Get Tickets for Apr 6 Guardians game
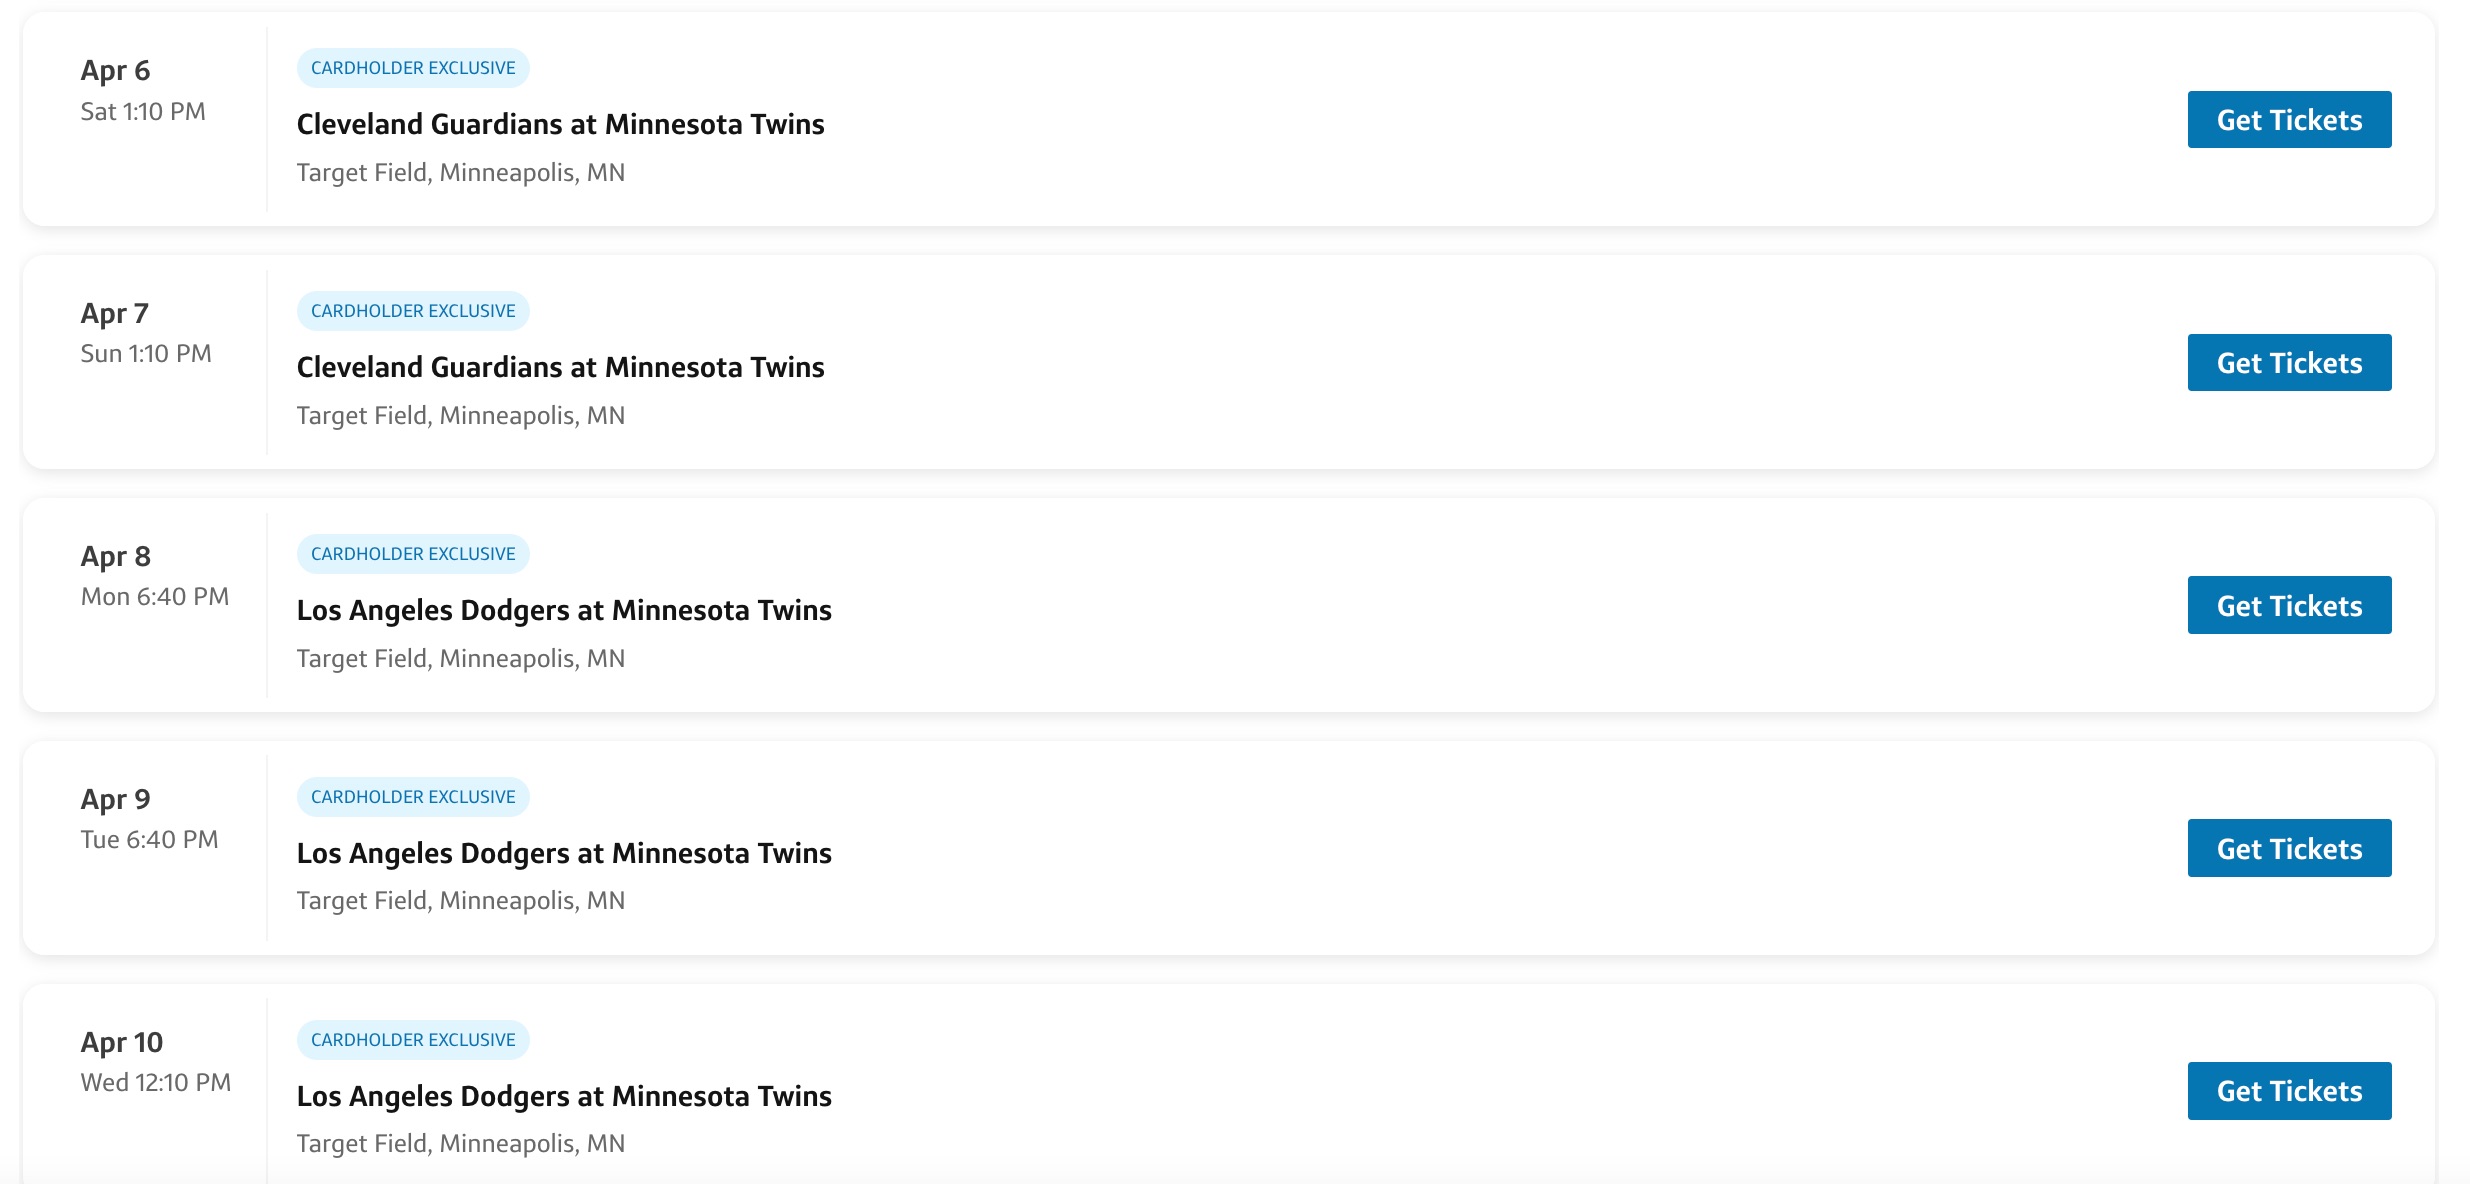The height and width of the screenshot is (1184, 2470). [2289, 120]
